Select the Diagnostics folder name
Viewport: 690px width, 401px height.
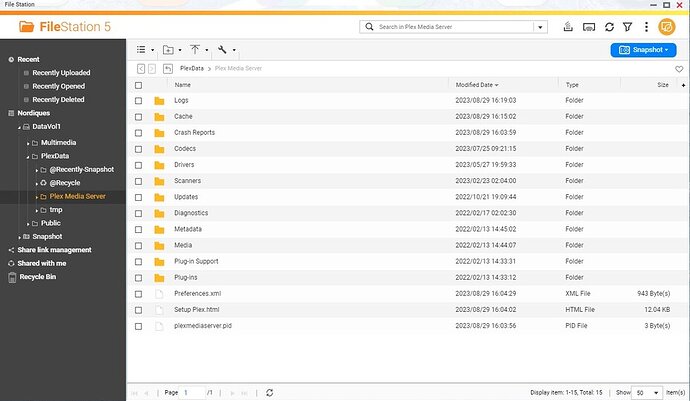(191, 213)
